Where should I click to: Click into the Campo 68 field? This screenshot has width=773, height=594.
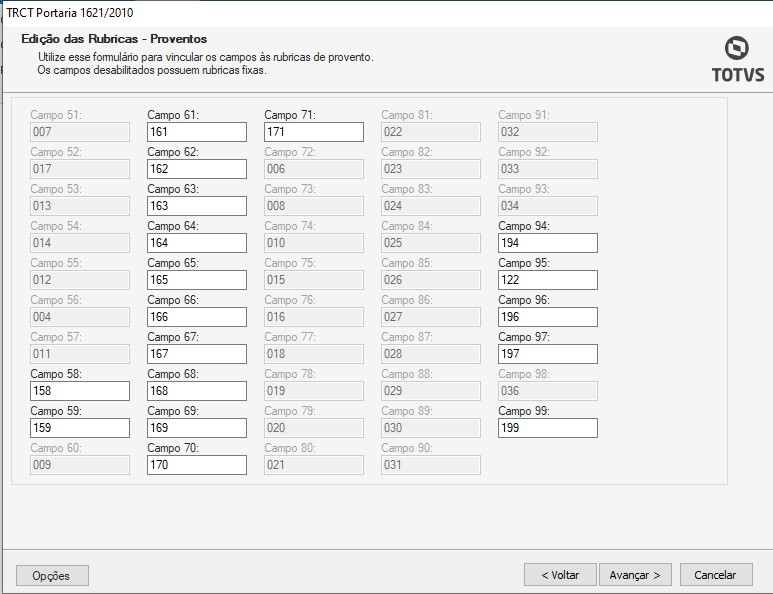(196, 391)
